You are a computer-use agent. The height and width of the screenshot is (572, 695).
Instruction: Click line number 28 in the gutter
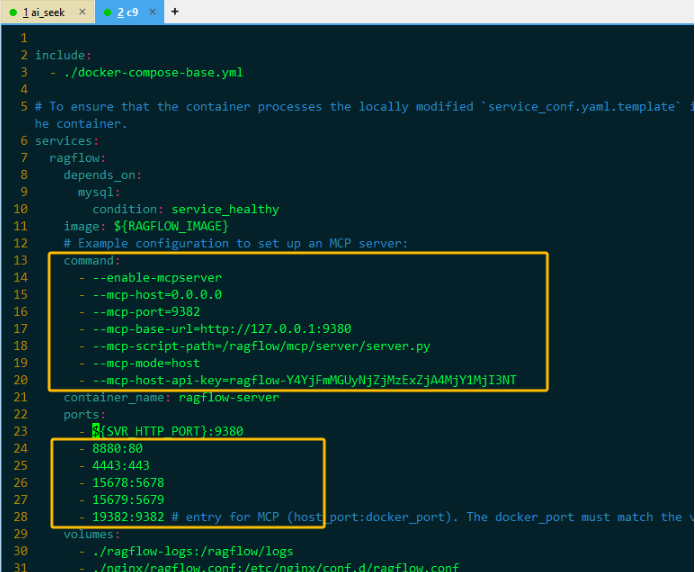pos(20,517)
